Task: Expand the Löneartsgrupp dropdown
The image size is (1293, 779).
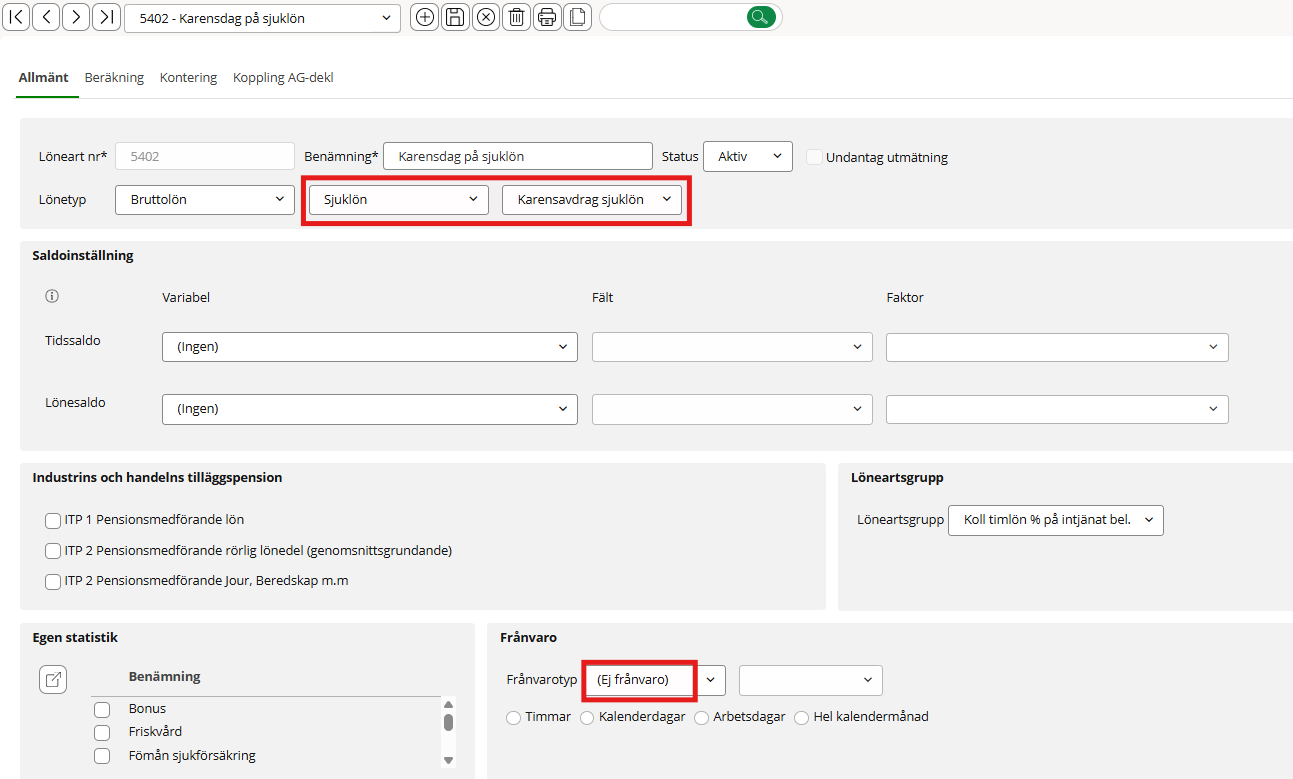Action: (x=1055, y=520)
